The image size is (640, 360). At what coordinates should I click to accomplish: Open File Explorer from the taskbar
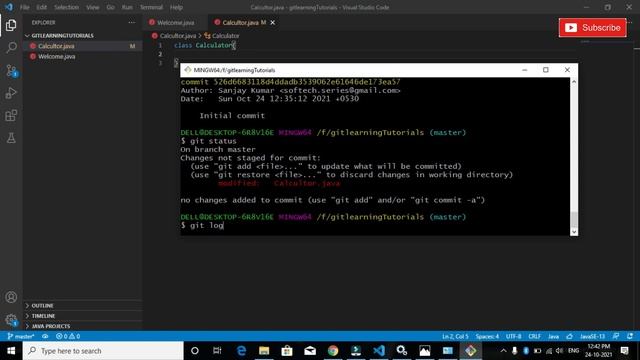(x=264, y=351)
